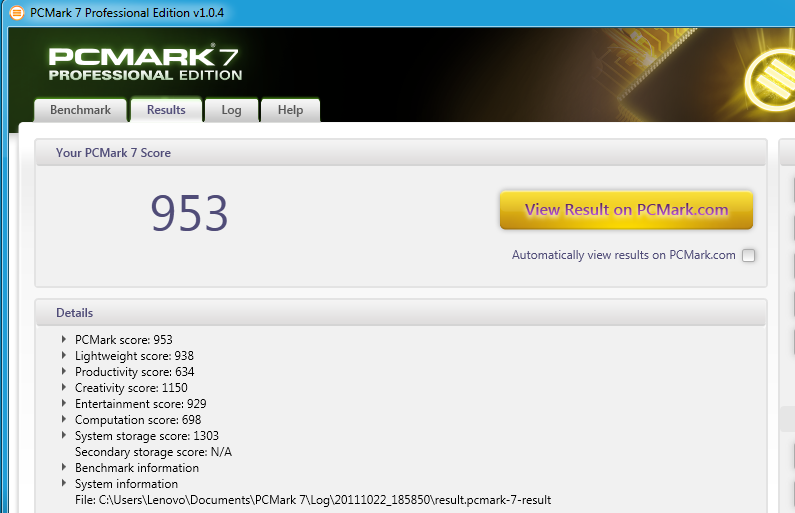This screenshot has width=795, height=513.
Task: Click the large 953 score number
Action: tap(189, 213)
